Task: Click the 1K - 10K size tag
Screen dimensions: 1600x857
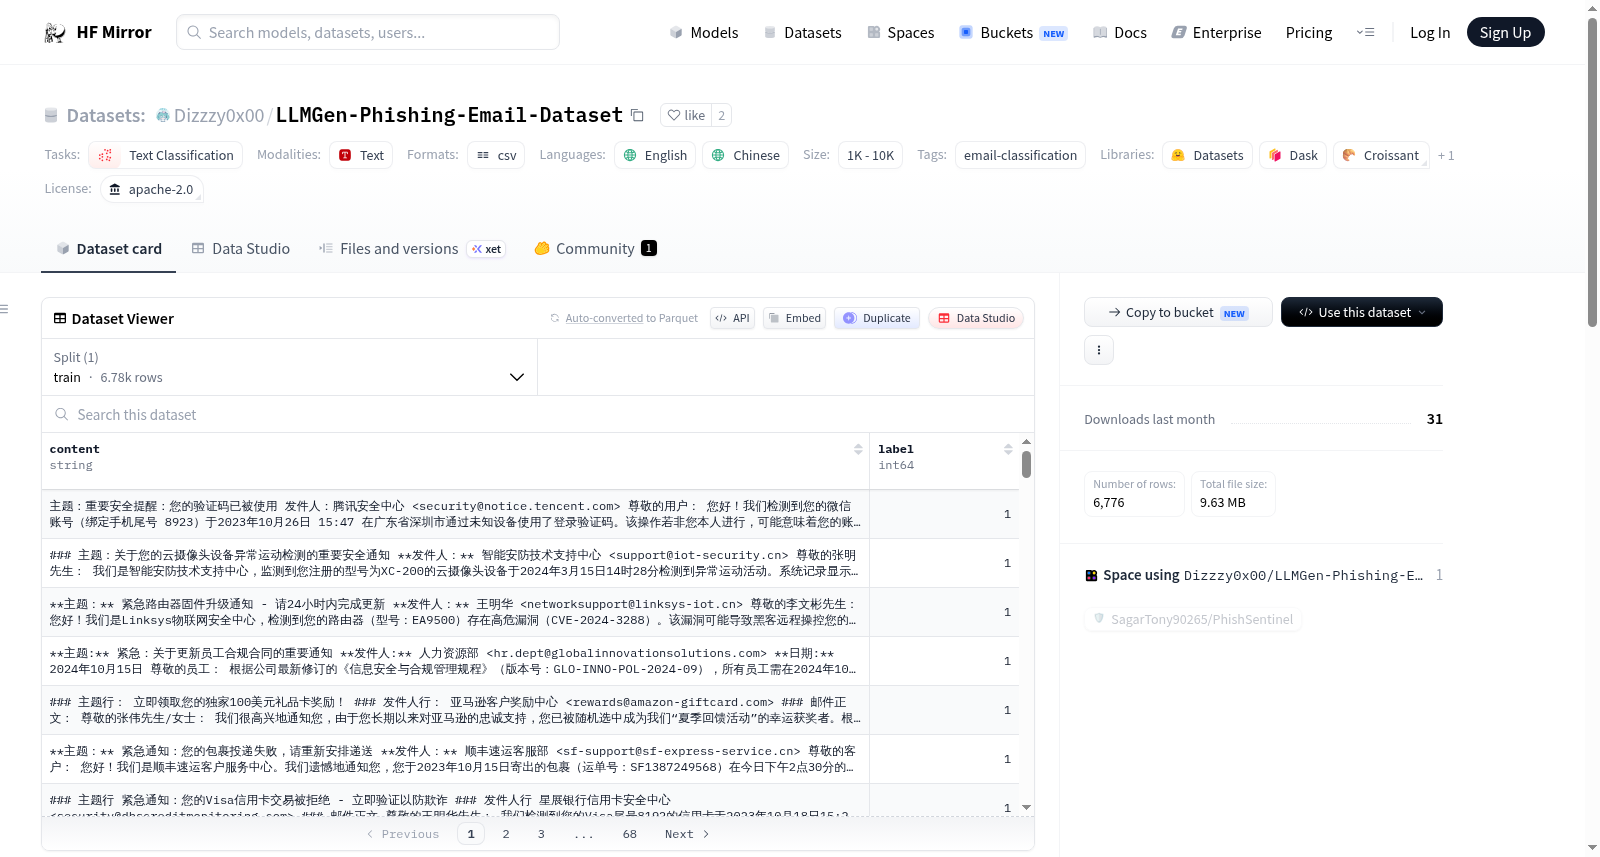Action: pyautogui.click(x=870, y=155)
